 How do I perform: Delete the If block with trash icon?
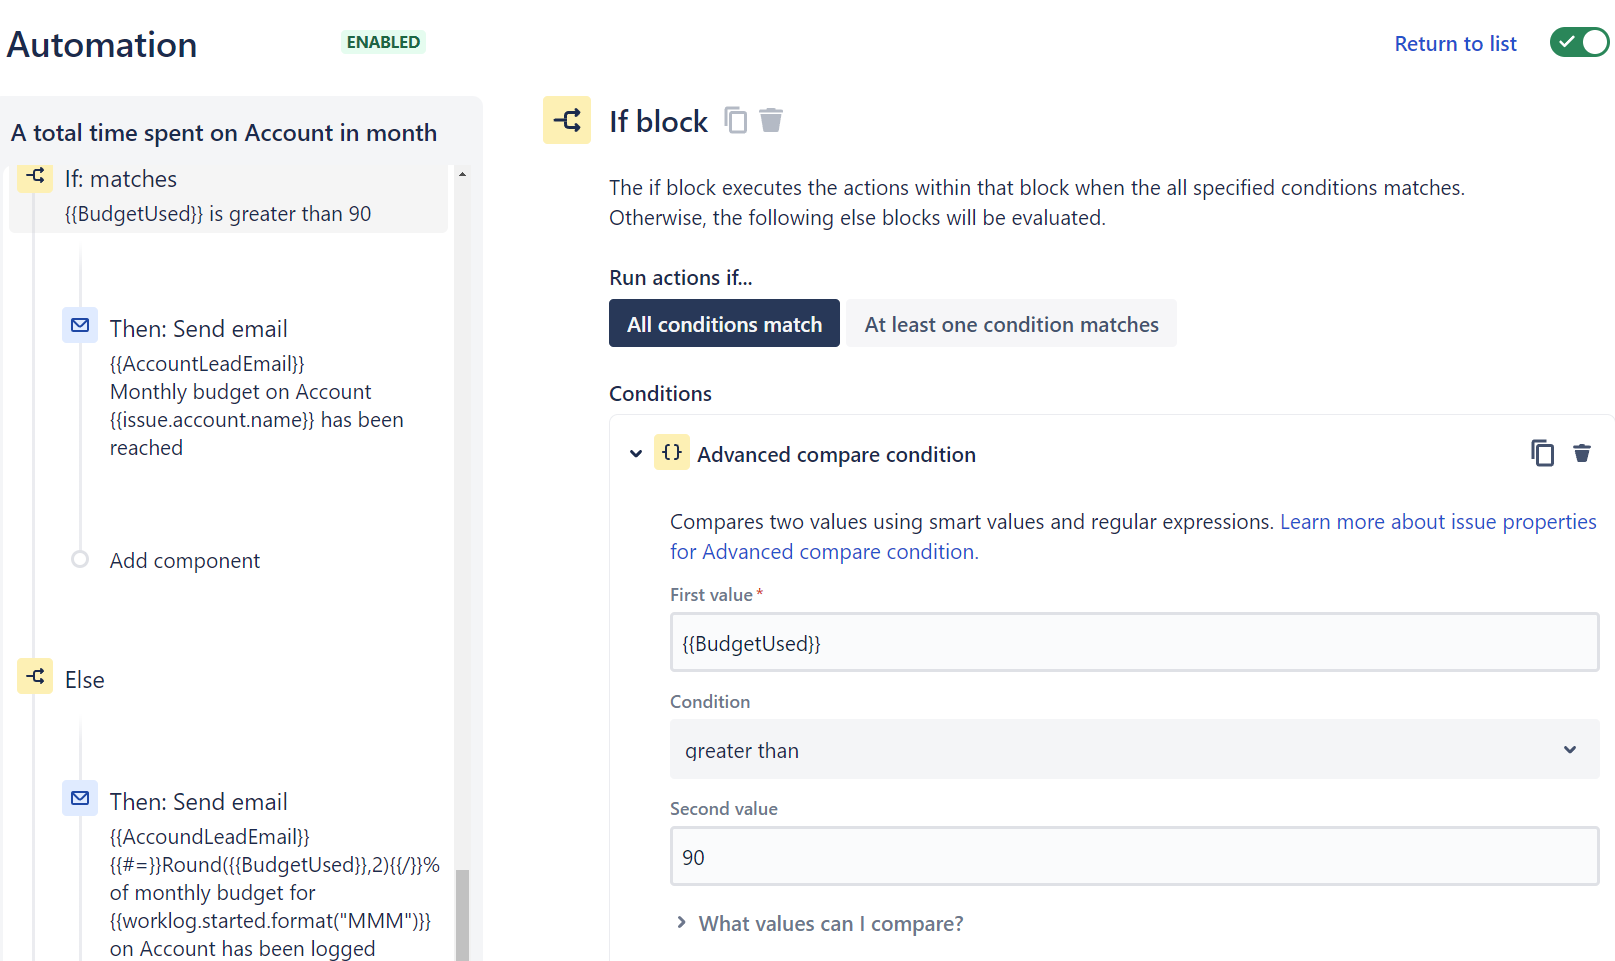point(771,121)
